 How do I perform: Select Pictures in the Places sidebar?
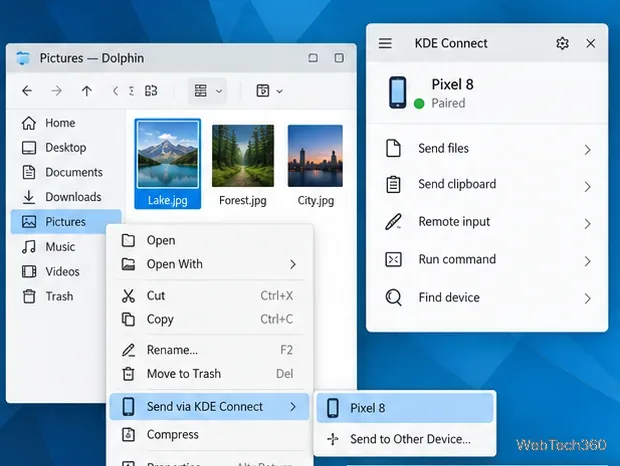pyautogui.click(x=66, y=222)
